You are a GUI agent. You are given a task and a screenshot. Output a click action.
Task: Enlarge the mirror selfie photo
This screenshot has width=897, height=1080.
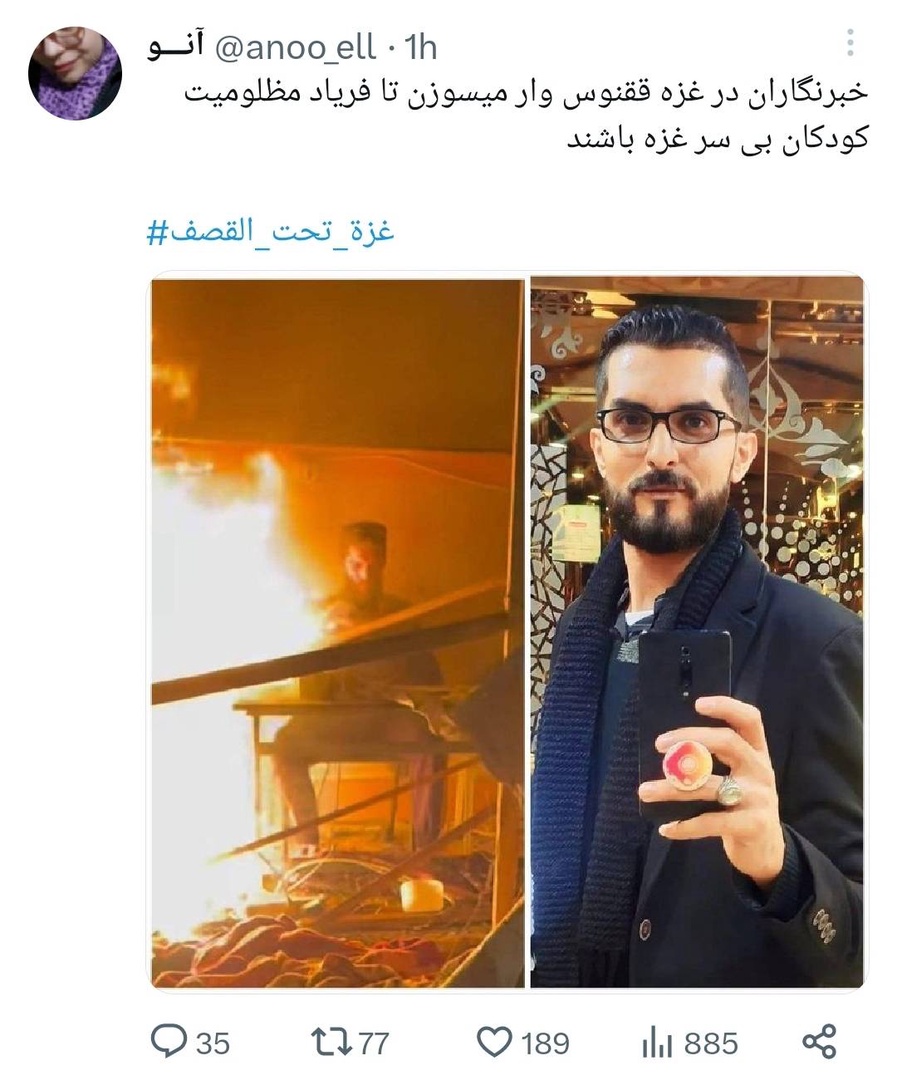tap(697, 632)
